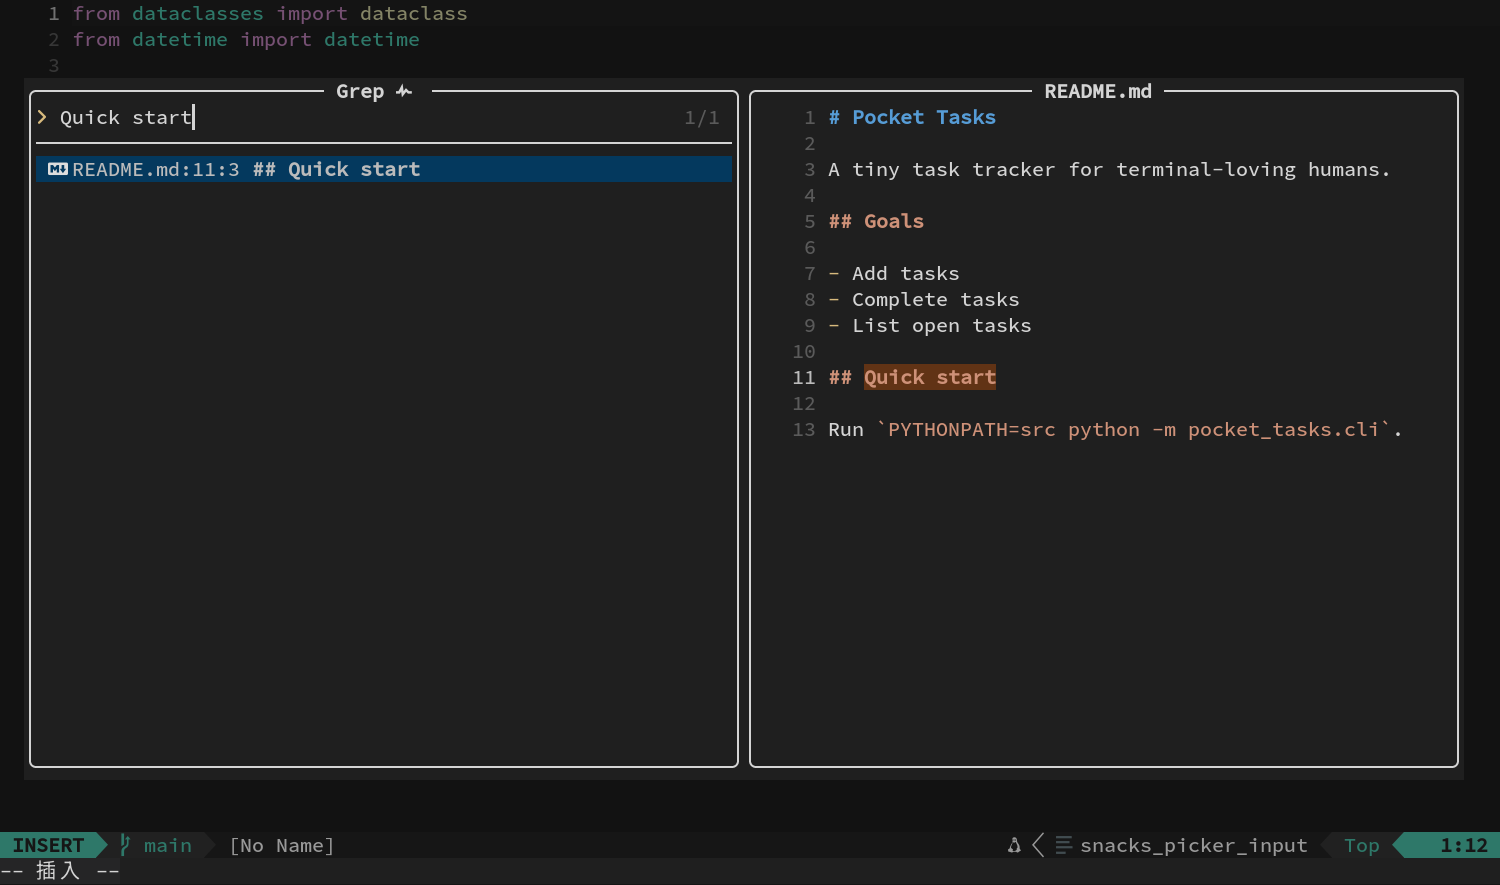The image size is (1500, 885).
Task: Click the 1/1 match counter
Action: 702,118
